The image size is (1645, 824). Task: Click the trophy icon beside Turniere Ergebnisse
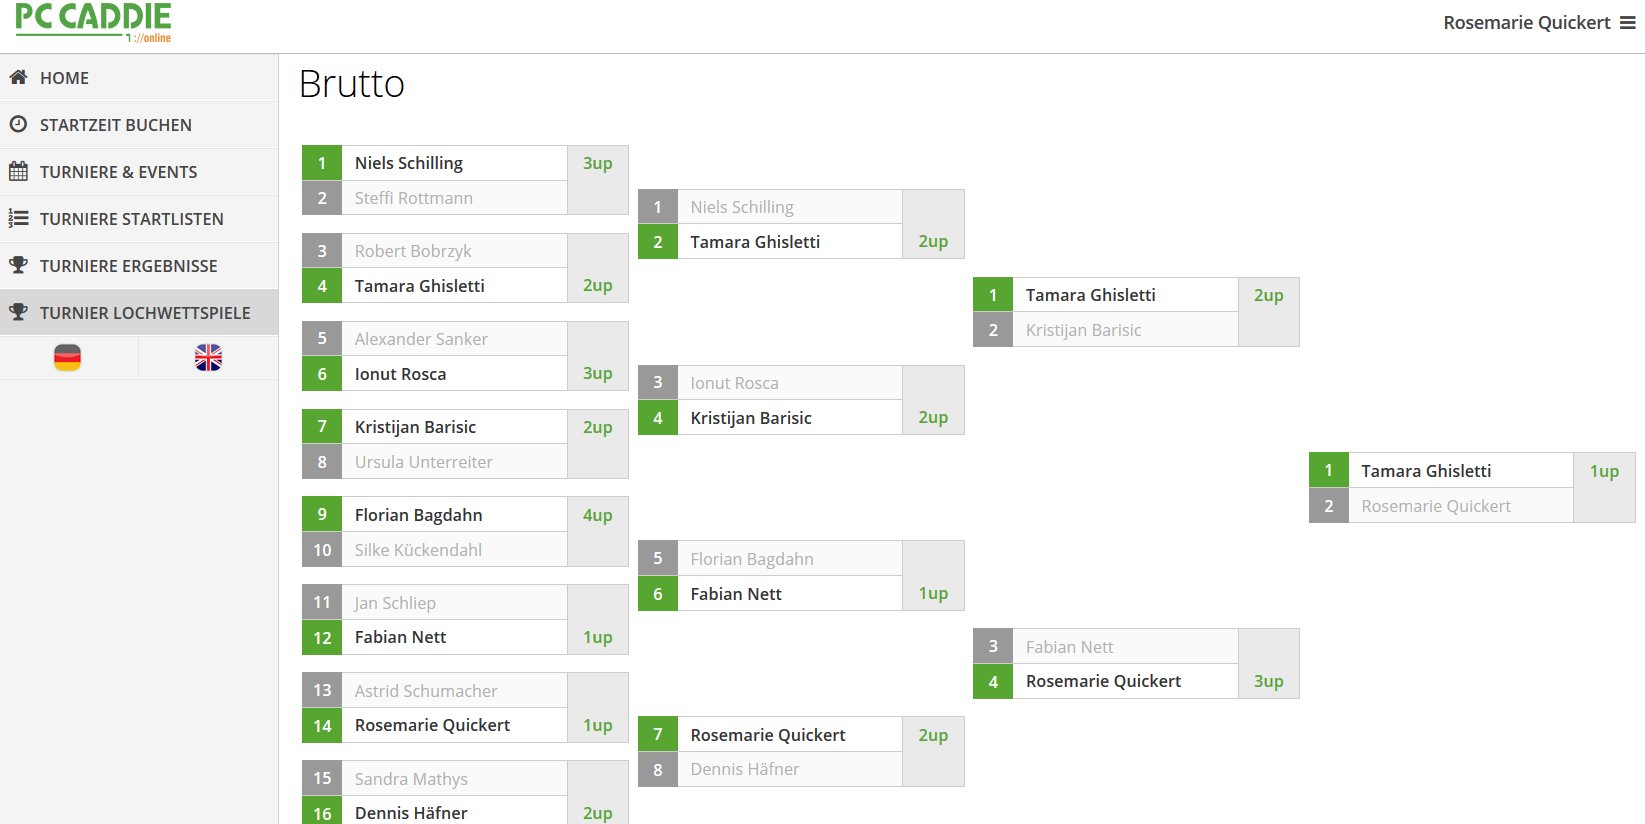(x=18, y=265)
